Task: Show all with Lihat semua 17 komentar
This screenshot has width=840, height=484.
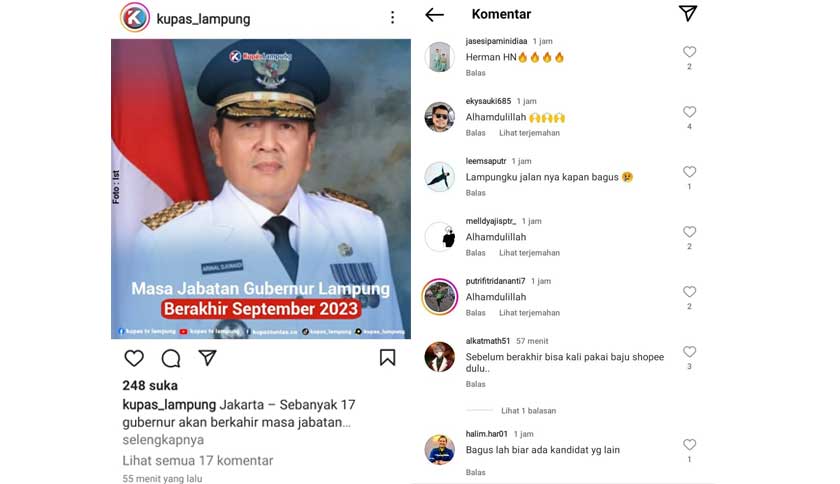Action: click(198, 460)
